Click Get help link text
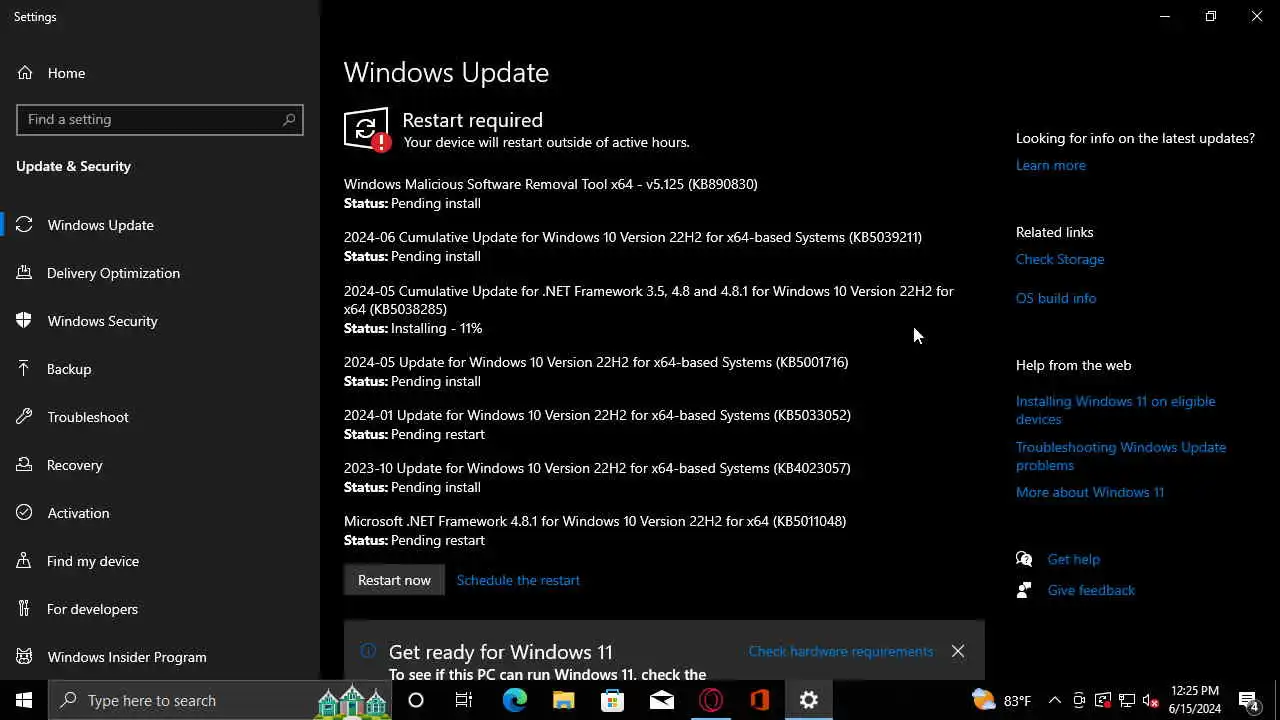The width and height of the screenshot is (1280, 720). coord(1073,559)
